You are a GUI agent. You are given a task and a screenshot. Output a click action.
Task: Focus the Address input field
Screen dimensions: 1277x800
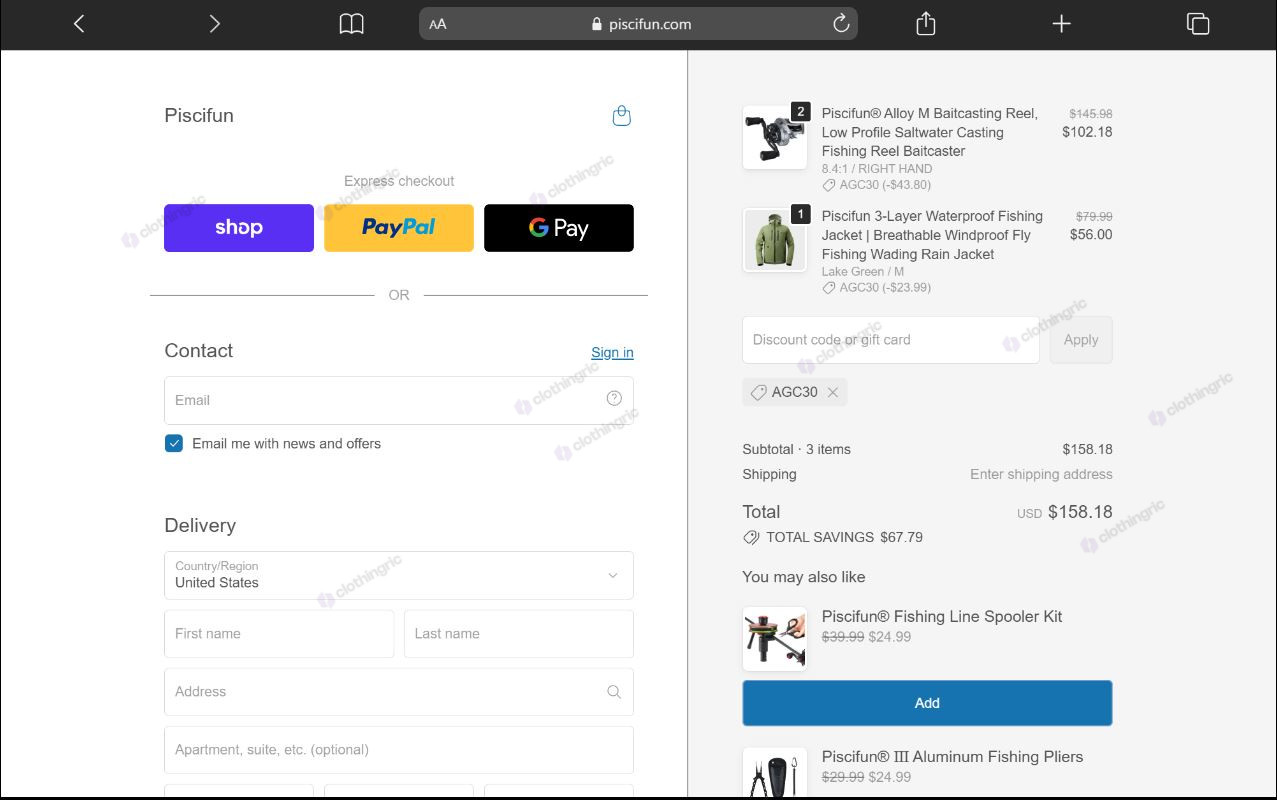(x=399, y=691)
